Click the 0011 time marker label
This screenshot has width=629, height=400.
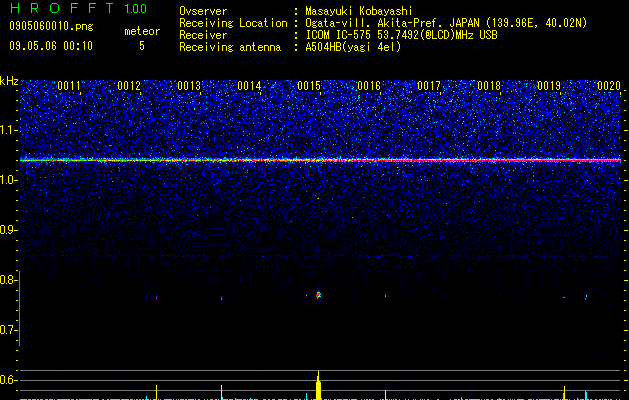(69, 86)
